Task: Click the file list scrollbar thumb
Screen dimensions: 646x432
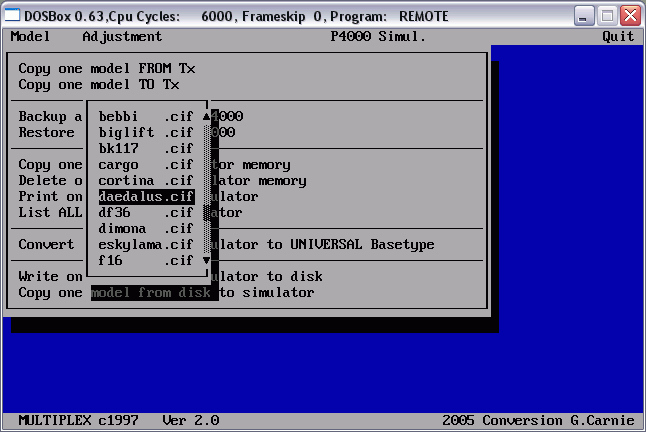Action: 206,213
